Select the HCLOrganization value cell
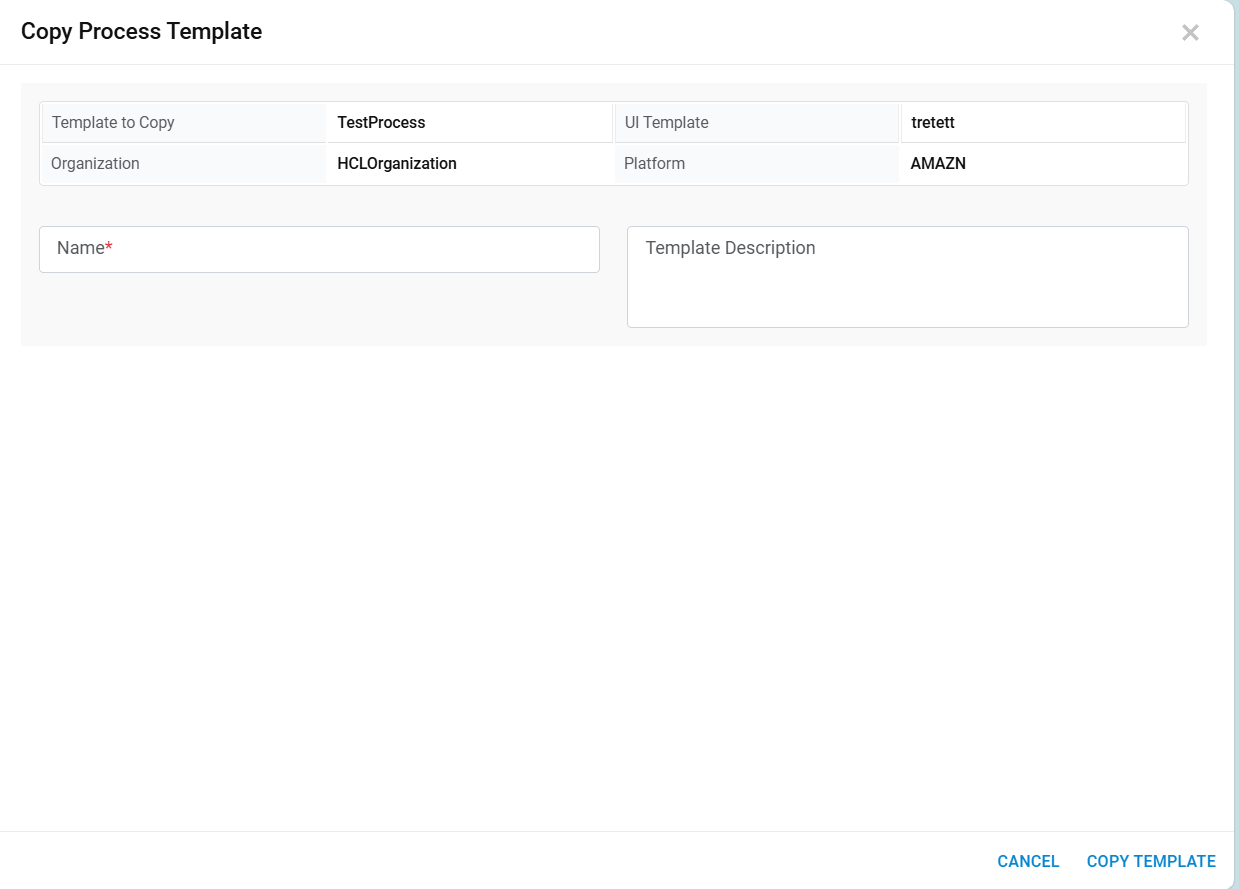Image resolution: width=1239 pixels, height=889 pixels. tap(397, 164)
